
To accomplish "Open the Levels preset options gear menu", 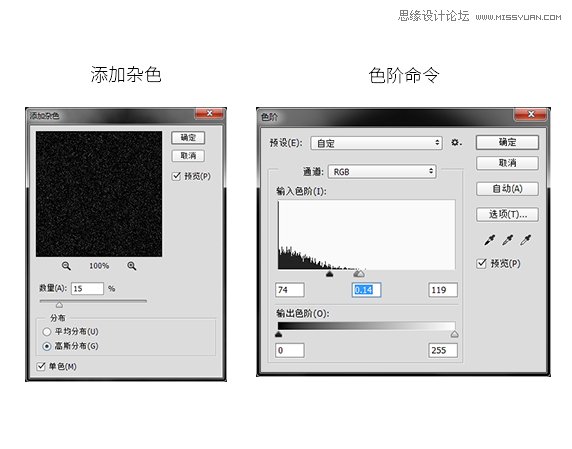I will pos(456,142).
